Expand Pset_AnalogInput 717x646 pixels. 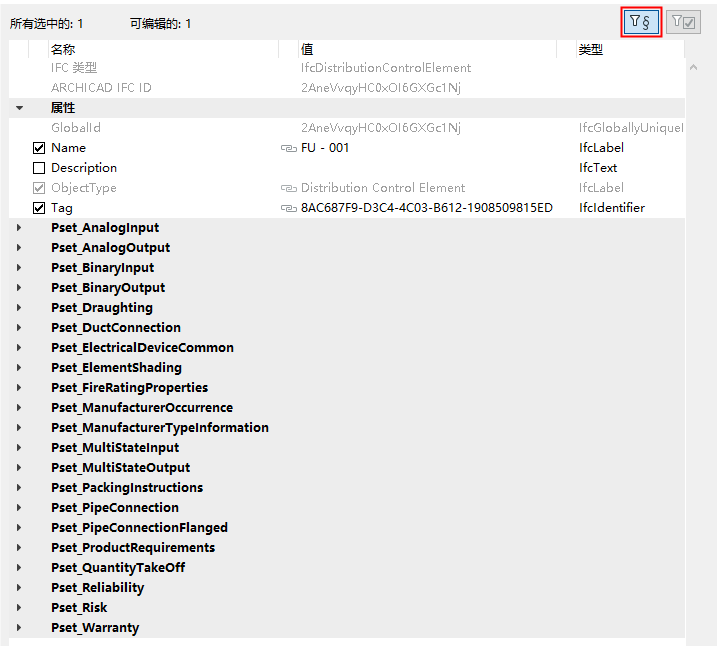coord(19,228)
